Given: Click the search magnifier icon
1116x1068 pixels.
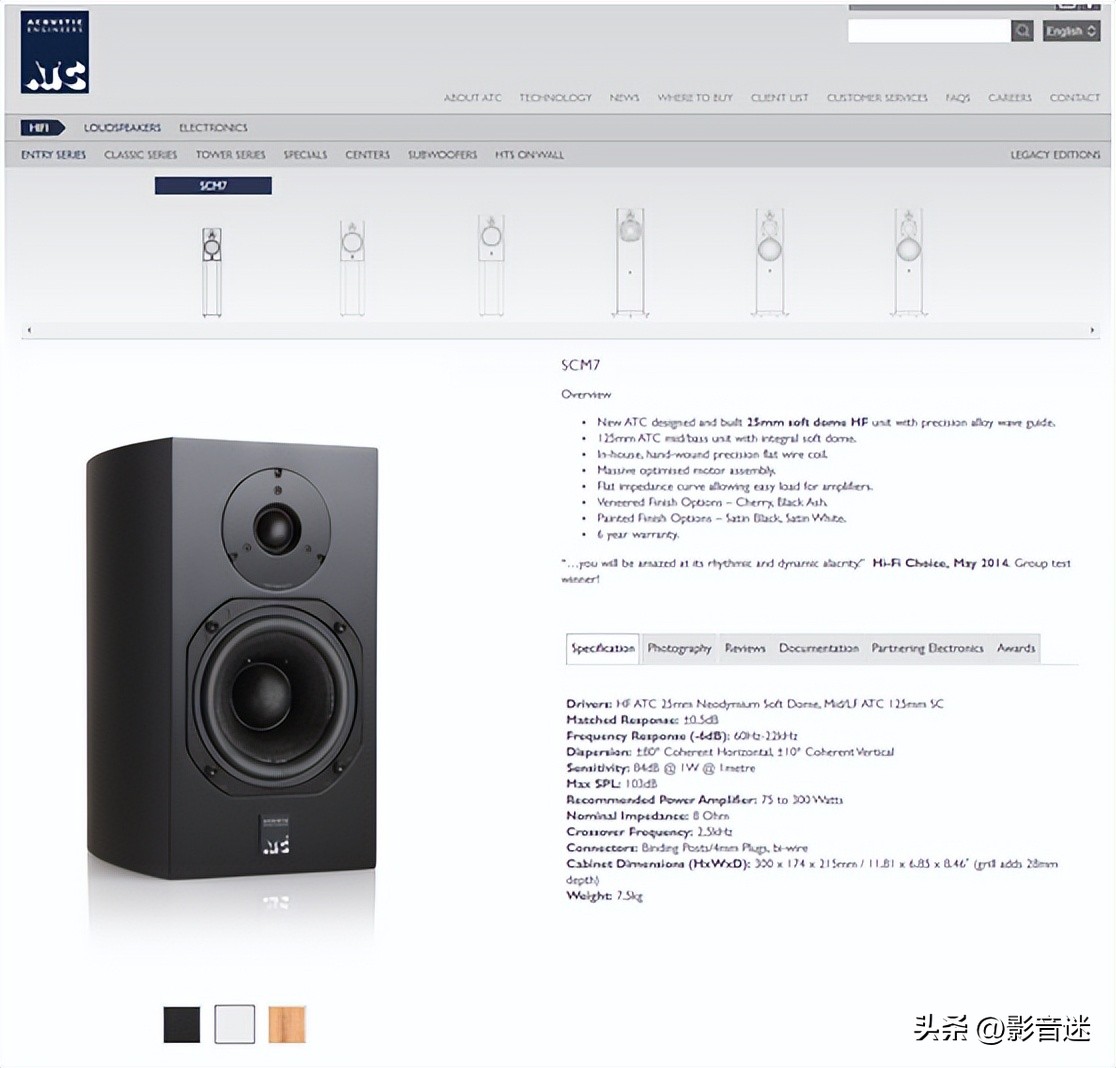Looking at the screenshot, I should click(x=1022, y=31).
